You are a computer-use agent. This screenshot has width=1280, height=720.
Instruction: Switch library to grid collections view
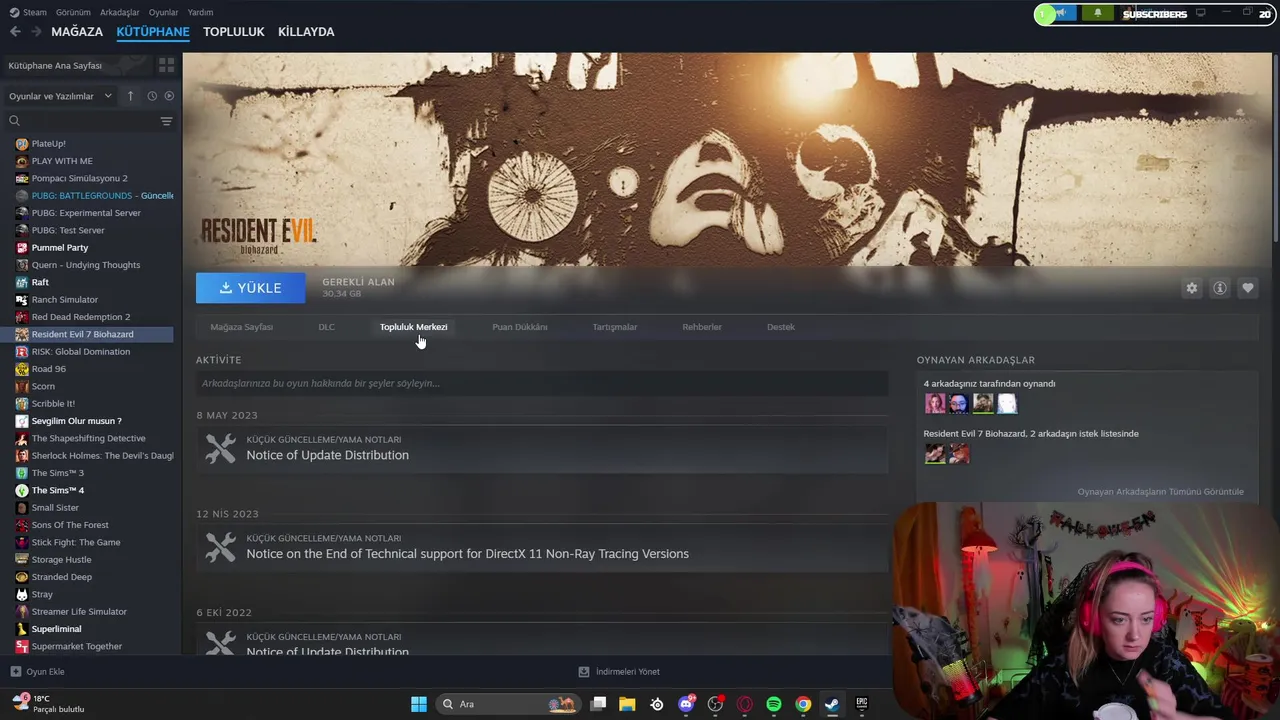pyautogui.click(x=166, y=65)
